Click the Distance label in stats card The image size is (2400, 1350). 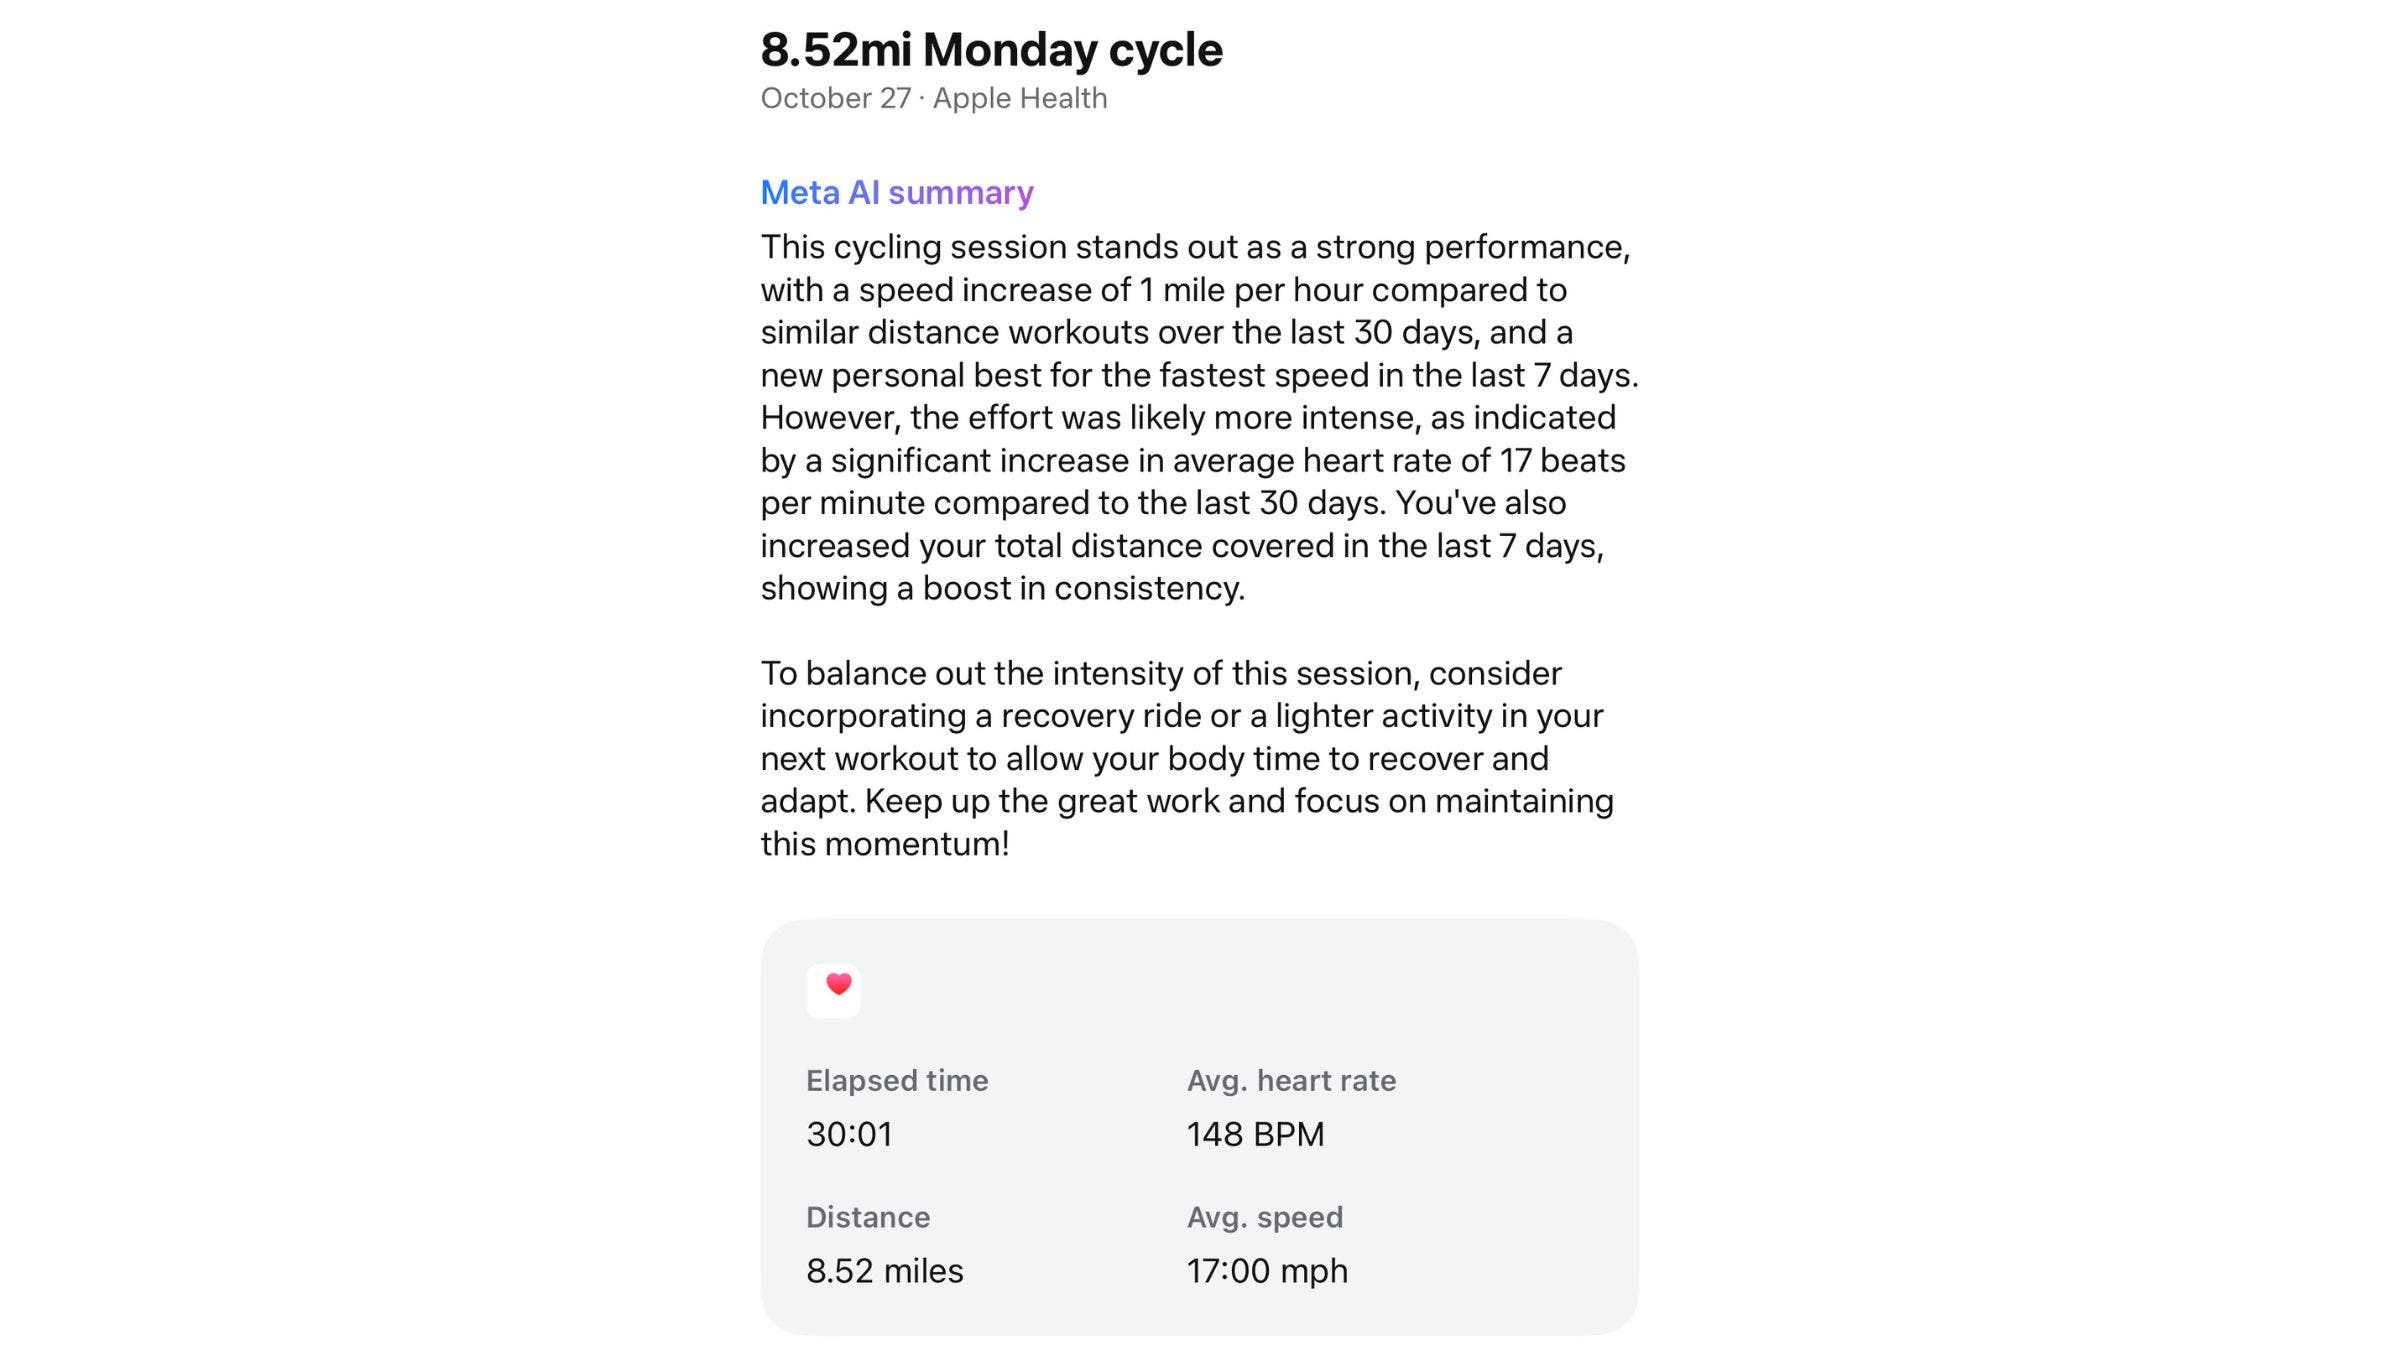868,1217
